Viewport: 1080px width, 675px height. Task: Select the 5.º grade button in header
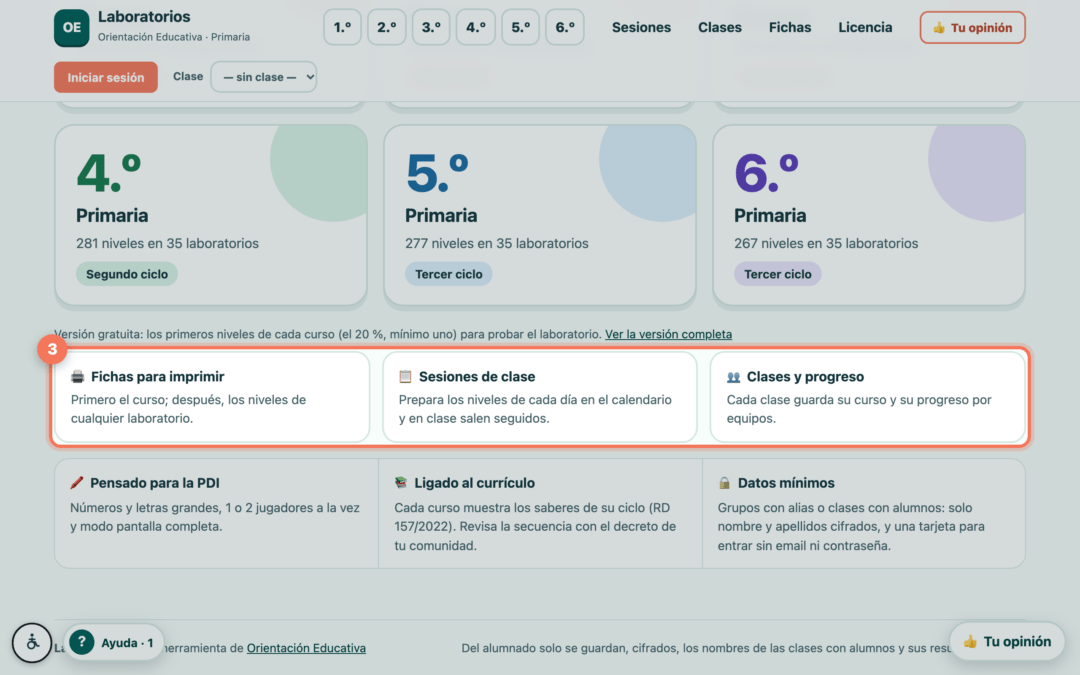[x=521, y=28]
